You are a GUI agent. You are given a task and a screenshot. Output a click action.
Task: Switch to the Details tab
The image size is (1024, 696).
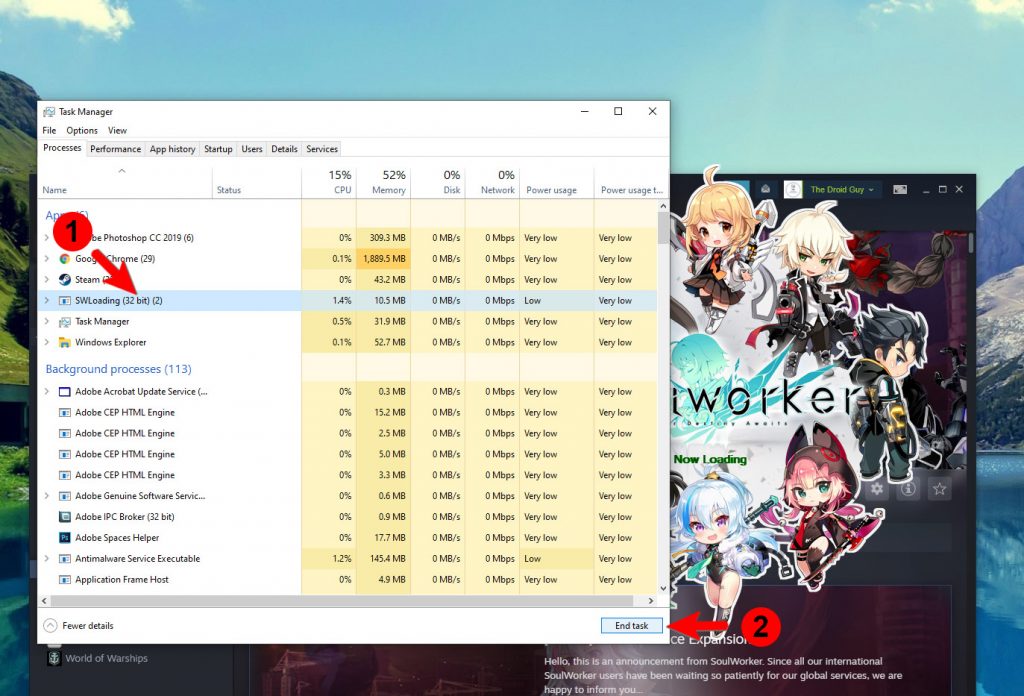tap(284, 149)
